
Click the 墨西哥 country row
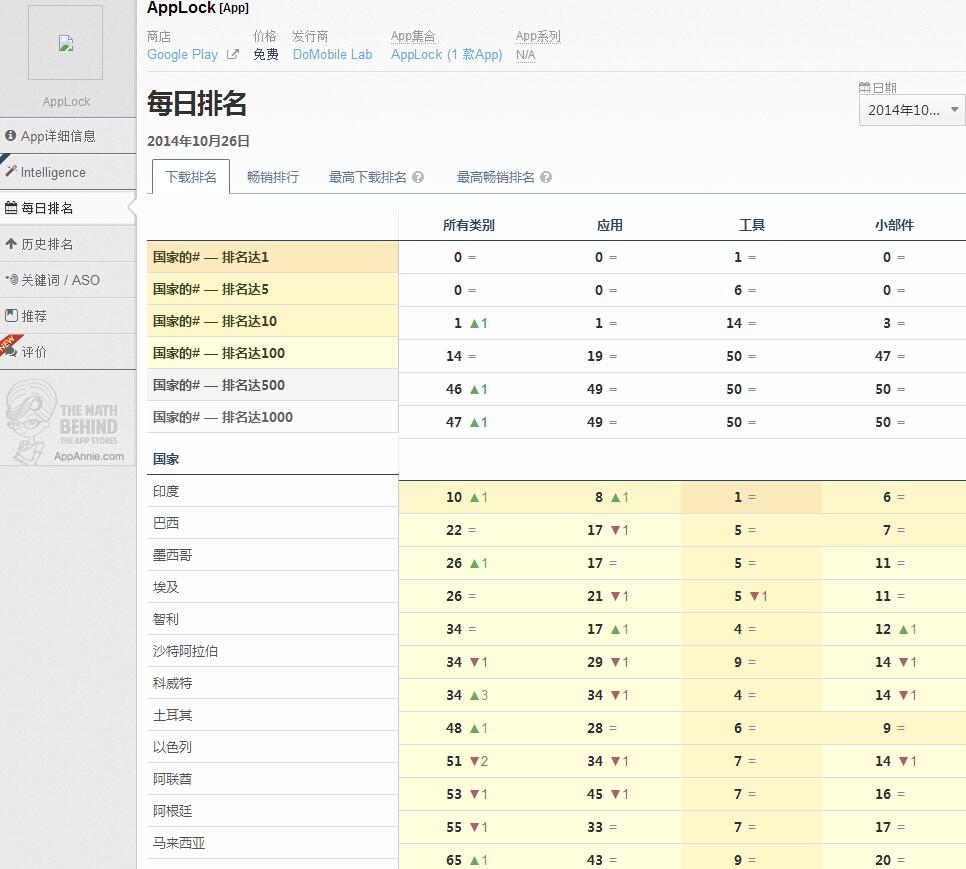pyautogui.click(x=272, y=556)
